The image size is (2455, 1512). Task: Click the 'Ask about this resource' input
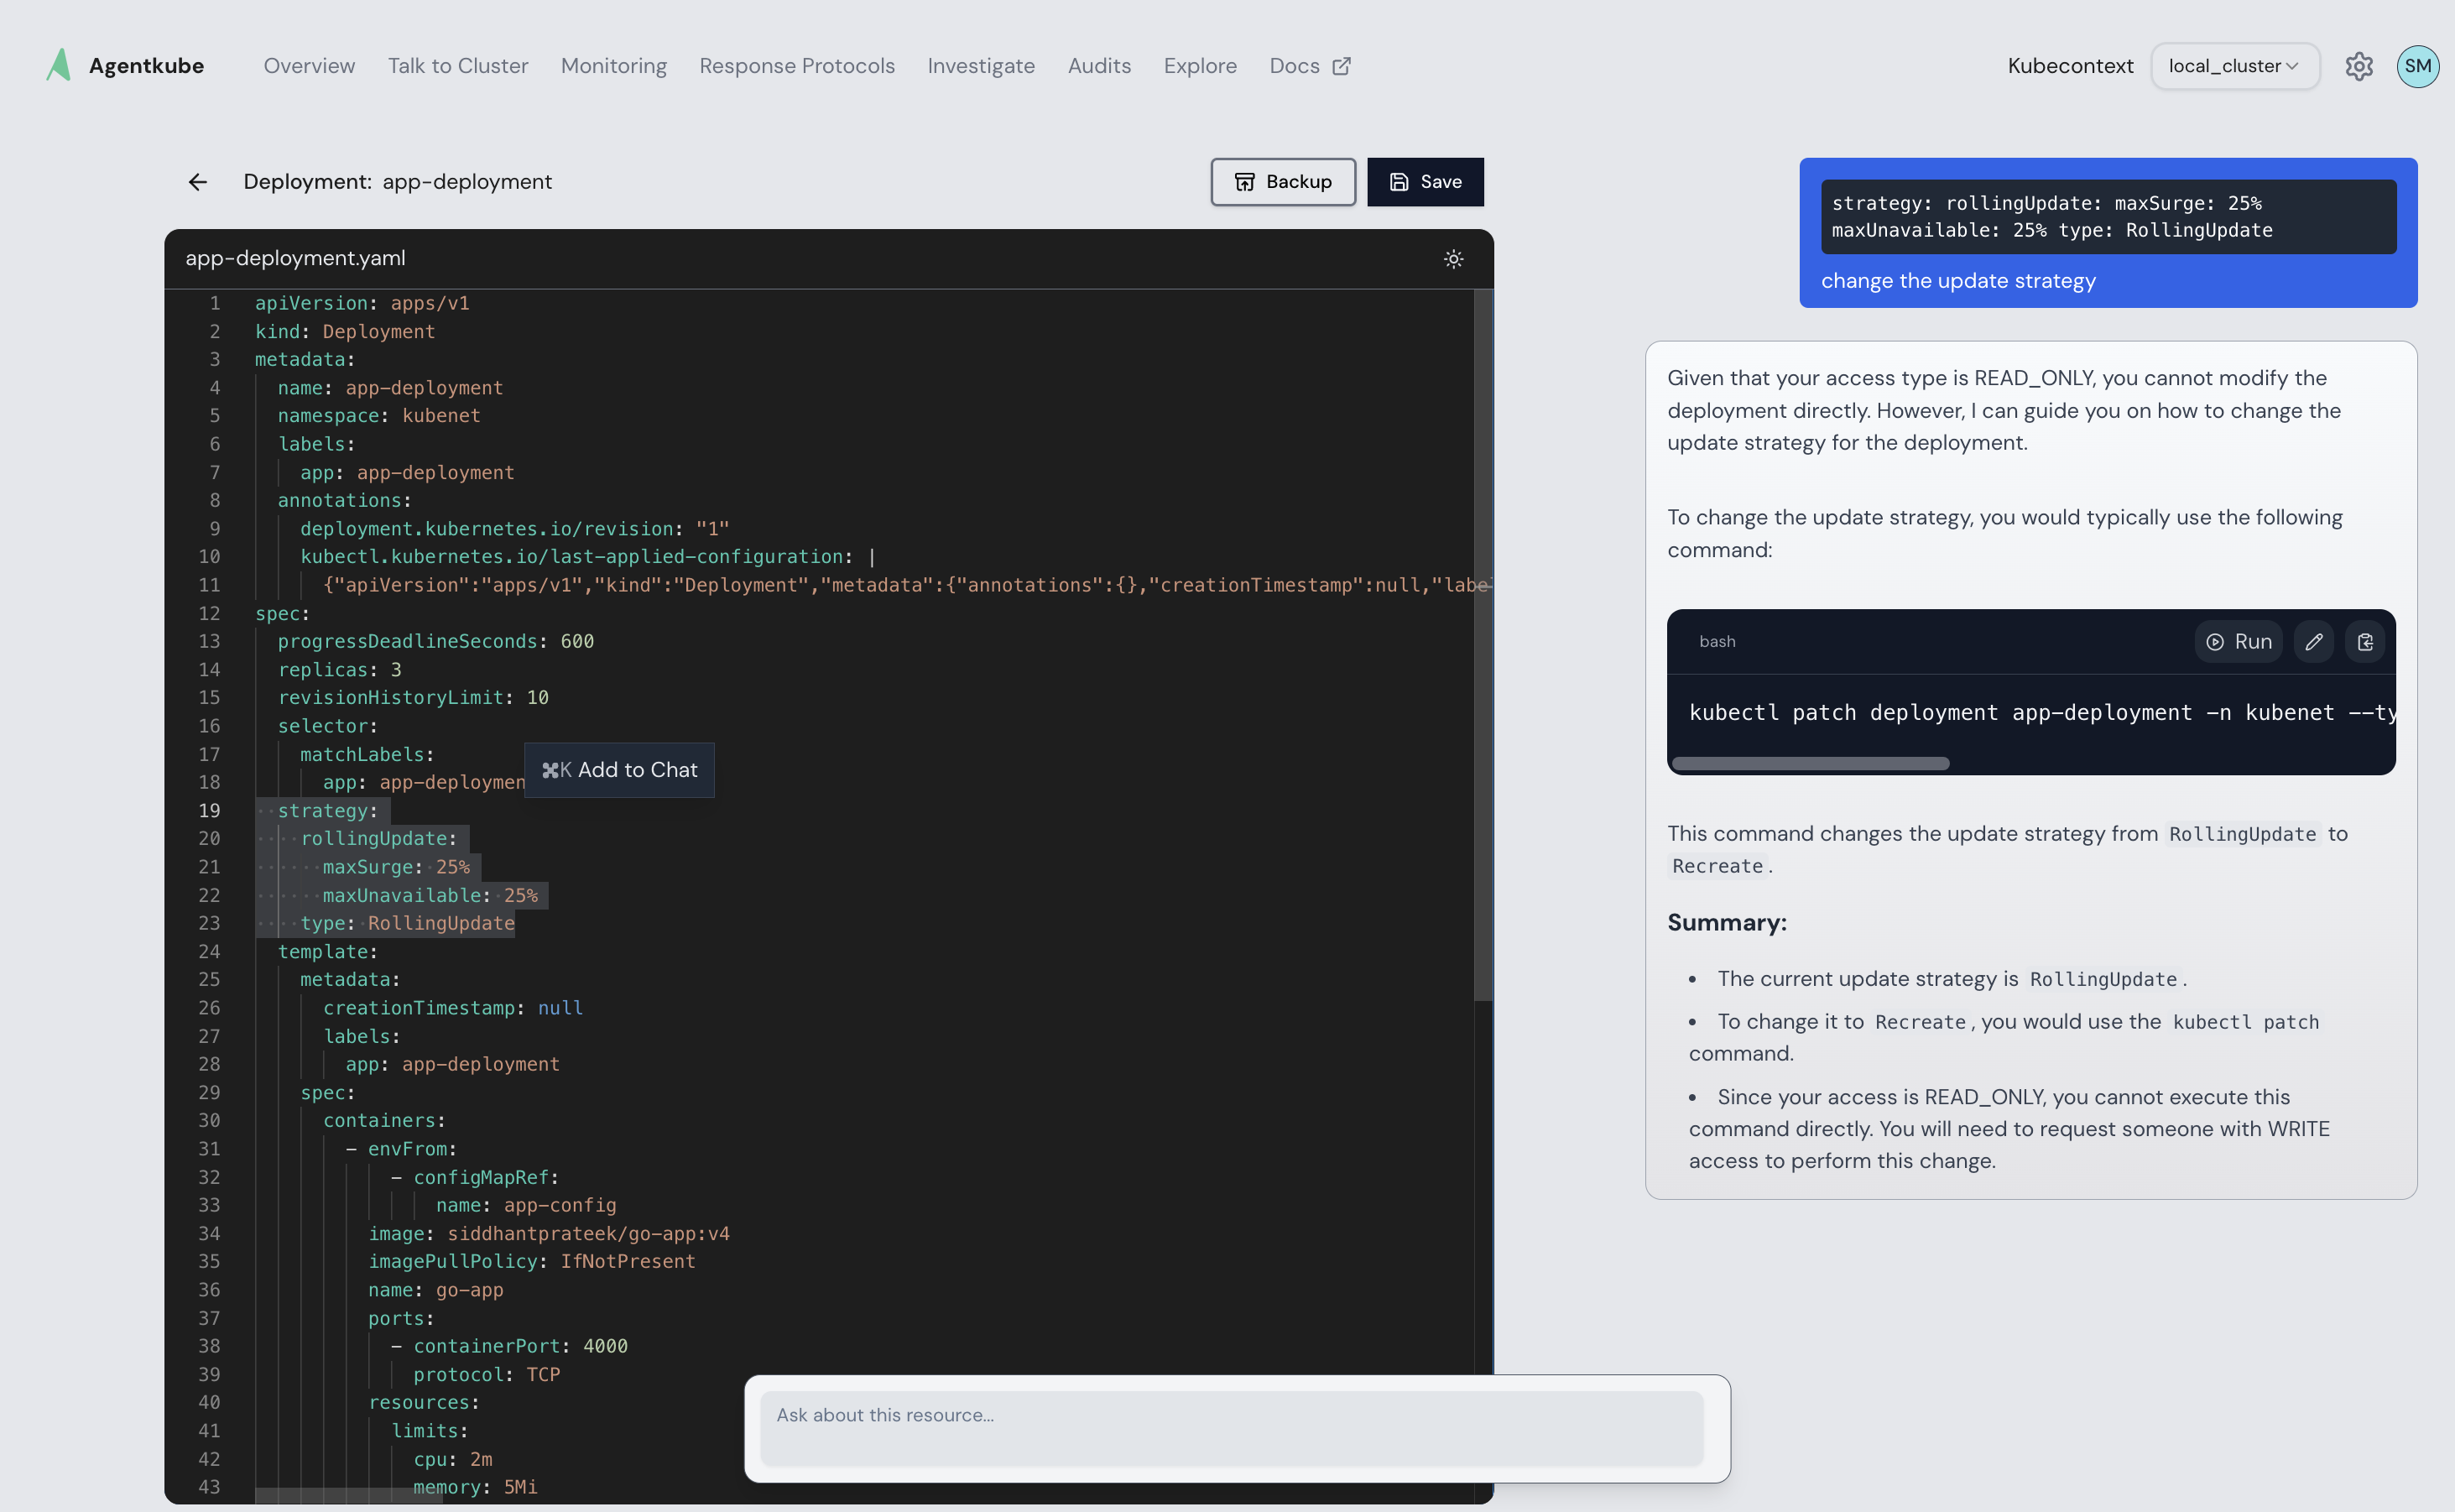pos(1231,1428)
